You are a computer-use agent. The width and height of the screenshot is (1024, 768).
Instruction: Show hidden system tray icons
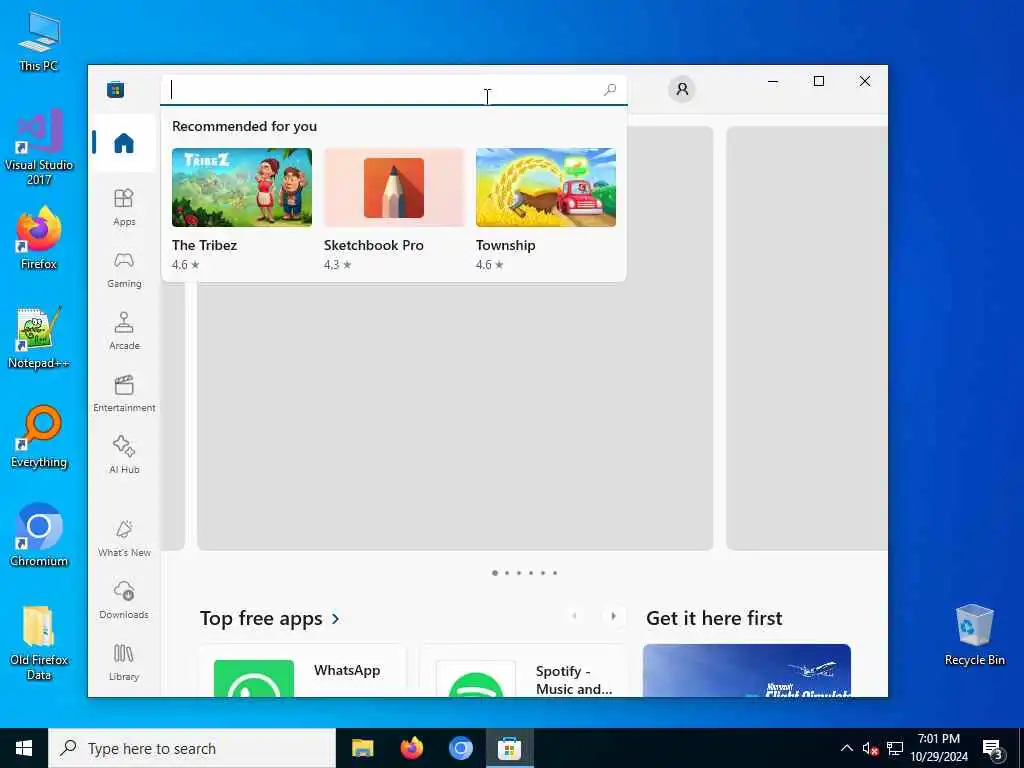(x=846, y=748)
